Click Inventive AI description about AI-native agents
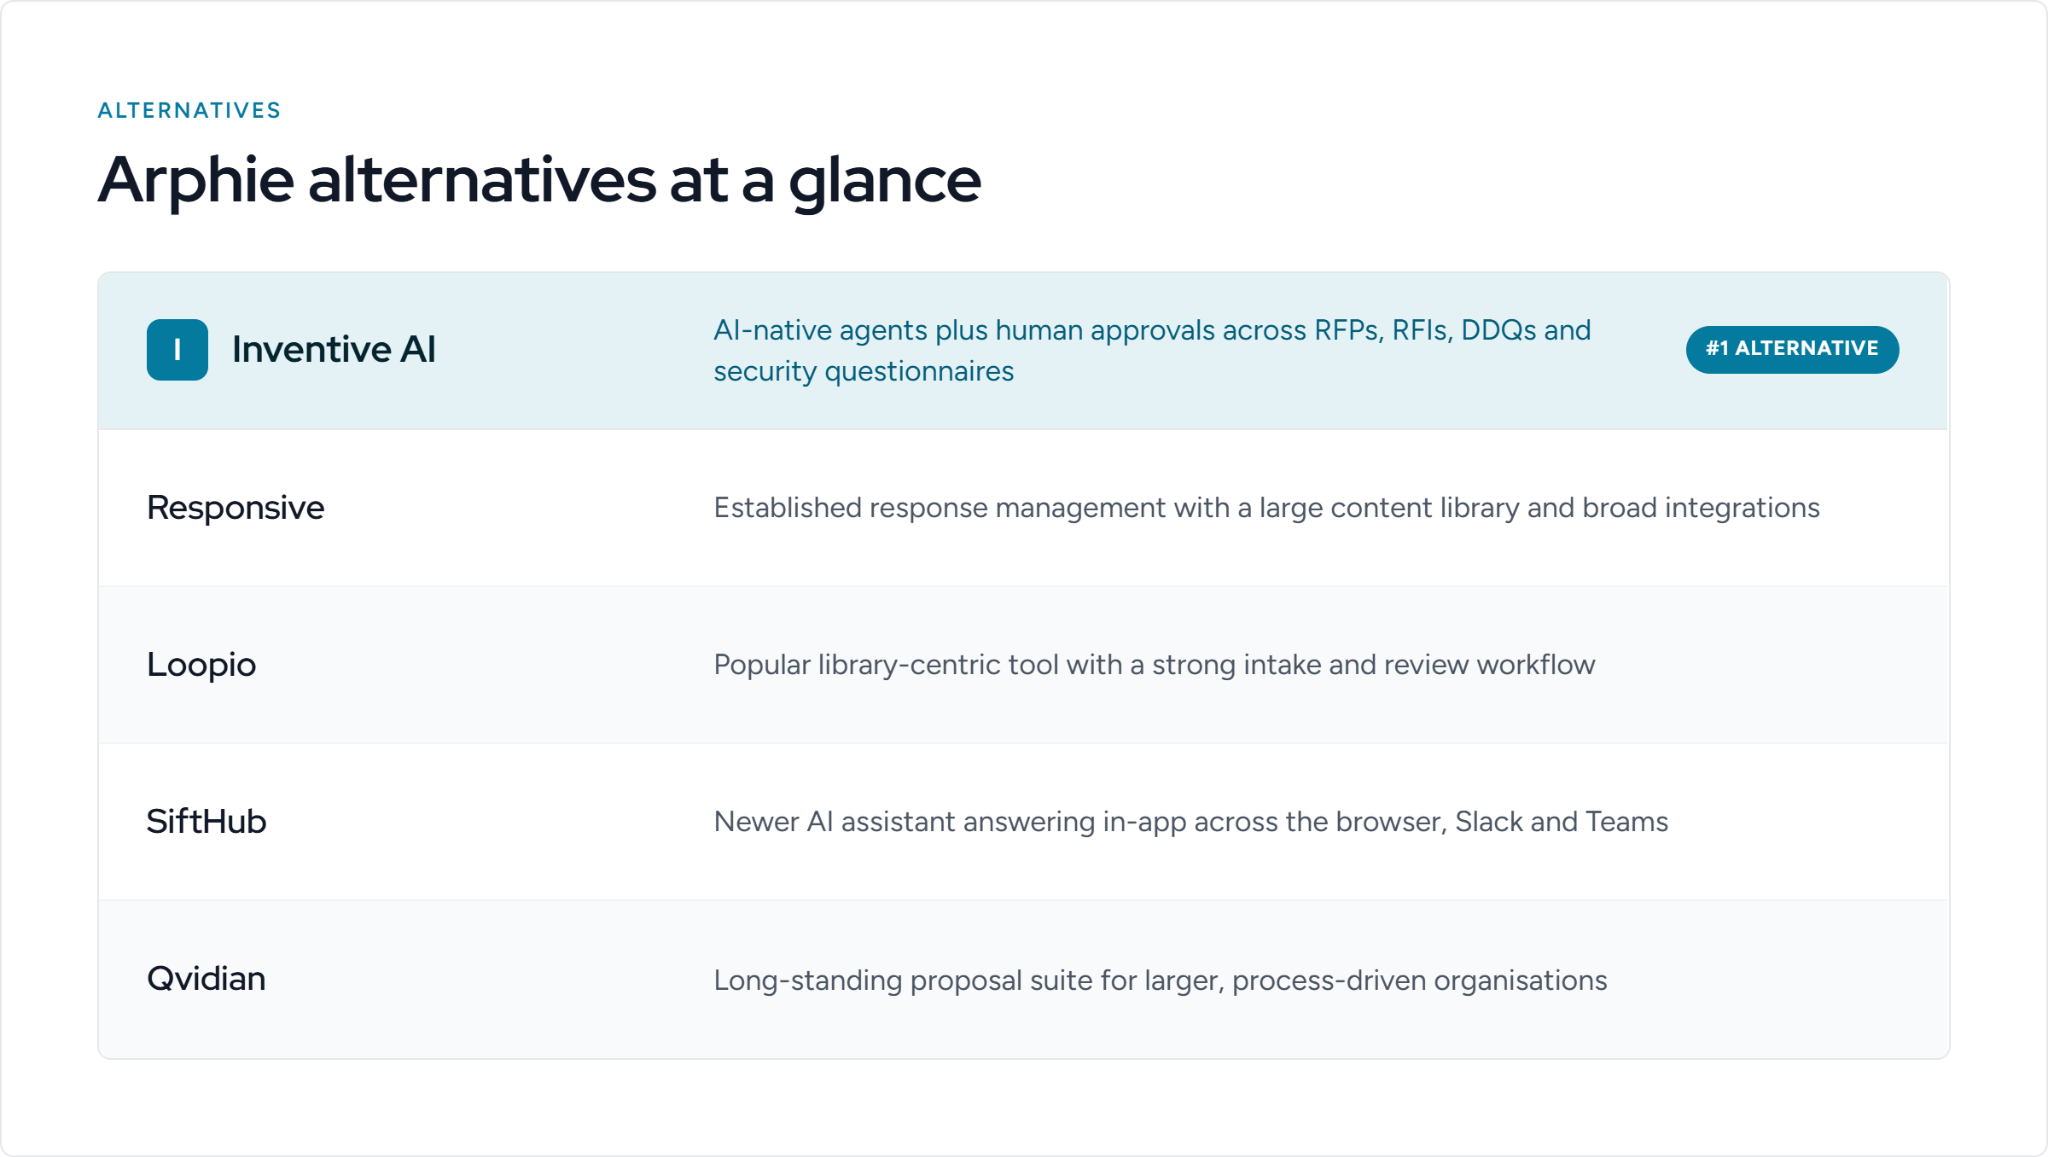Image resolution: width=2048 pixels, height=1157 pixels. tap(1152, 351)
